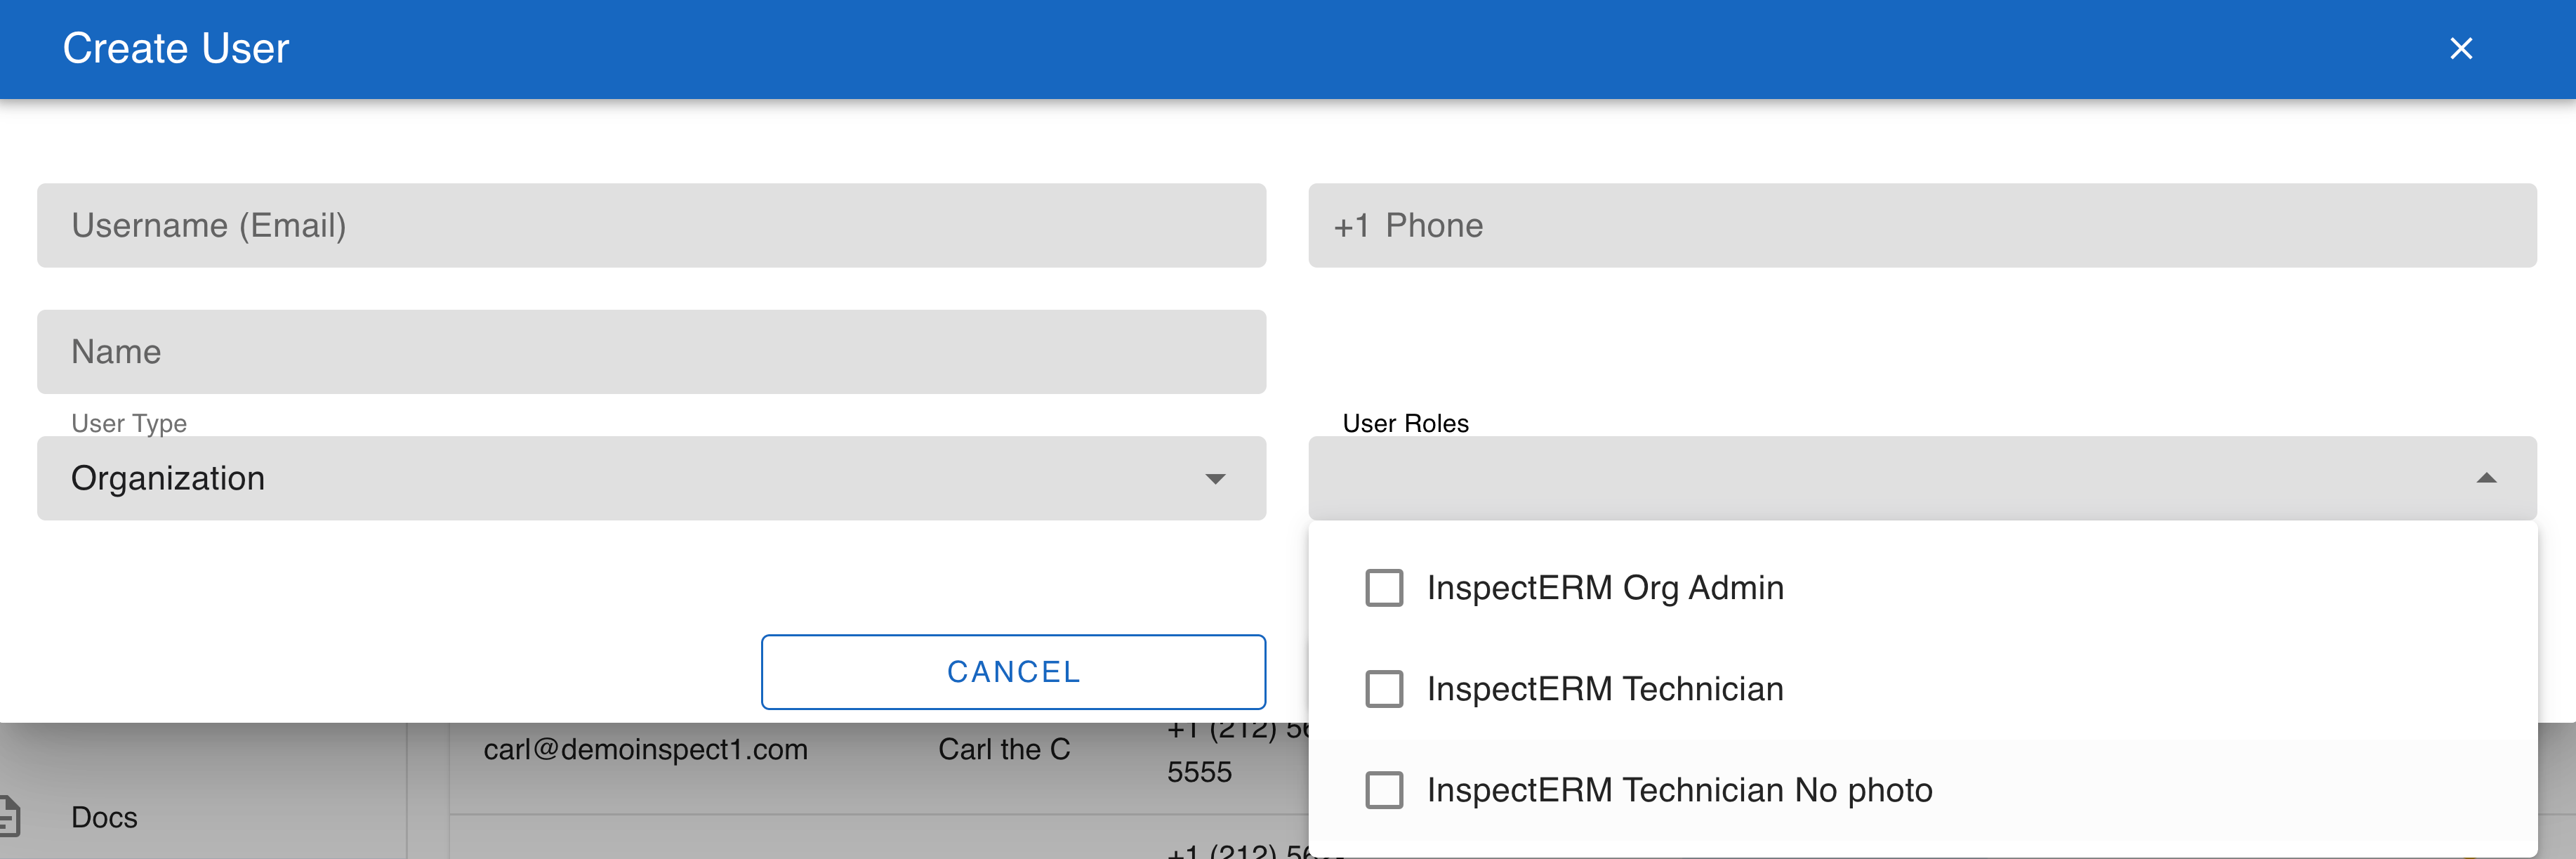The height and width of the screenshot is (859, 2576).
Task: Check InspectERM Technician No photo checkbox
Action: 1384,790
